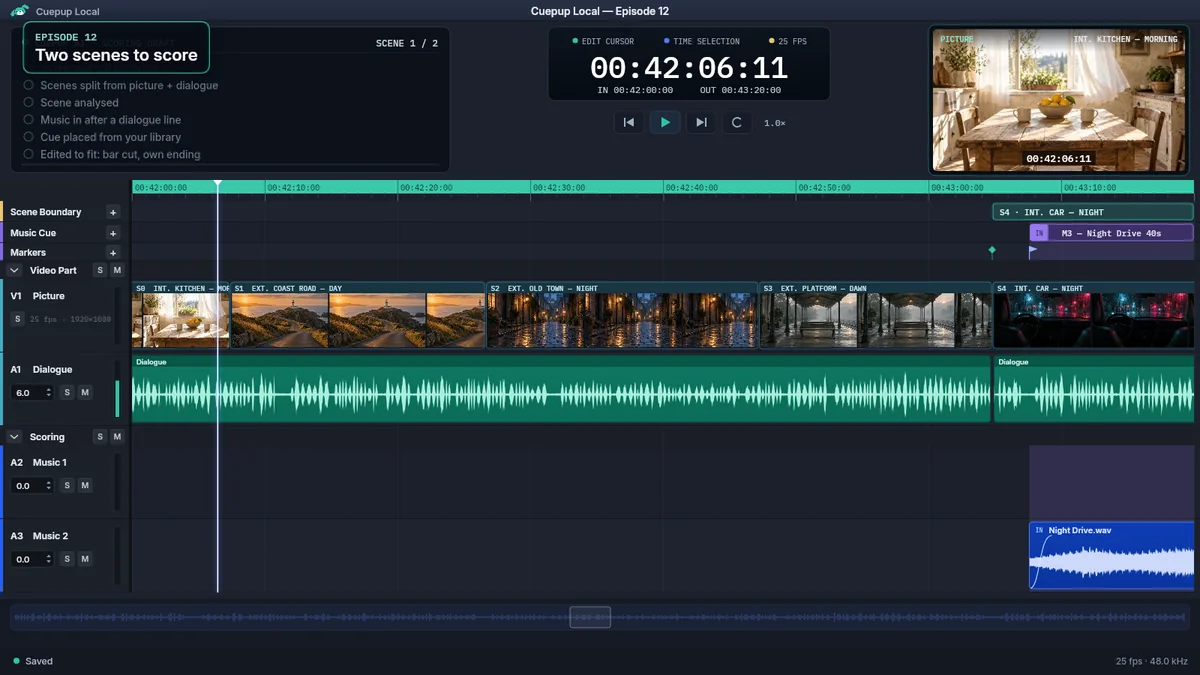Select the S4 scene boundary region bar
Screen dimensions: 1200x675
coord(1093,212)
